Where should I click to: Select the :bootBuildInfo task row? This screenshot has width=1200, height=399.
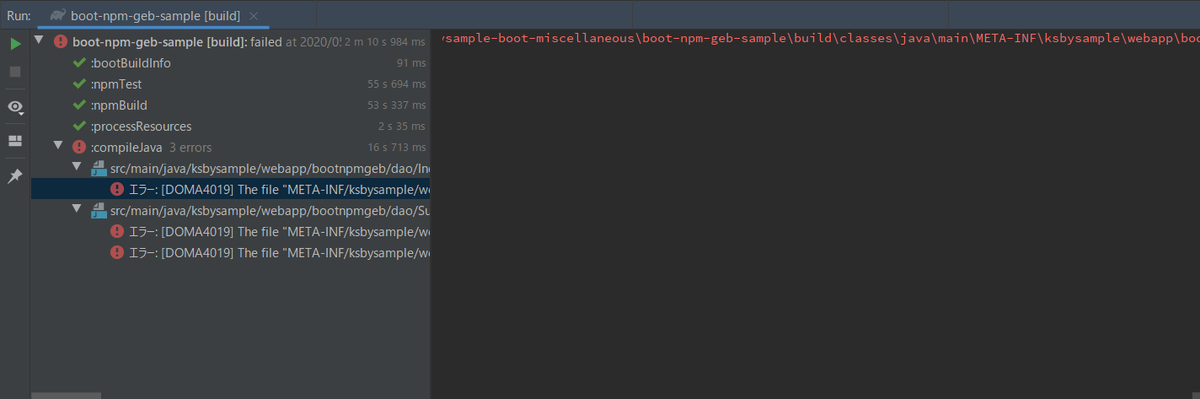pyautogui.click(x=230, y=62)
